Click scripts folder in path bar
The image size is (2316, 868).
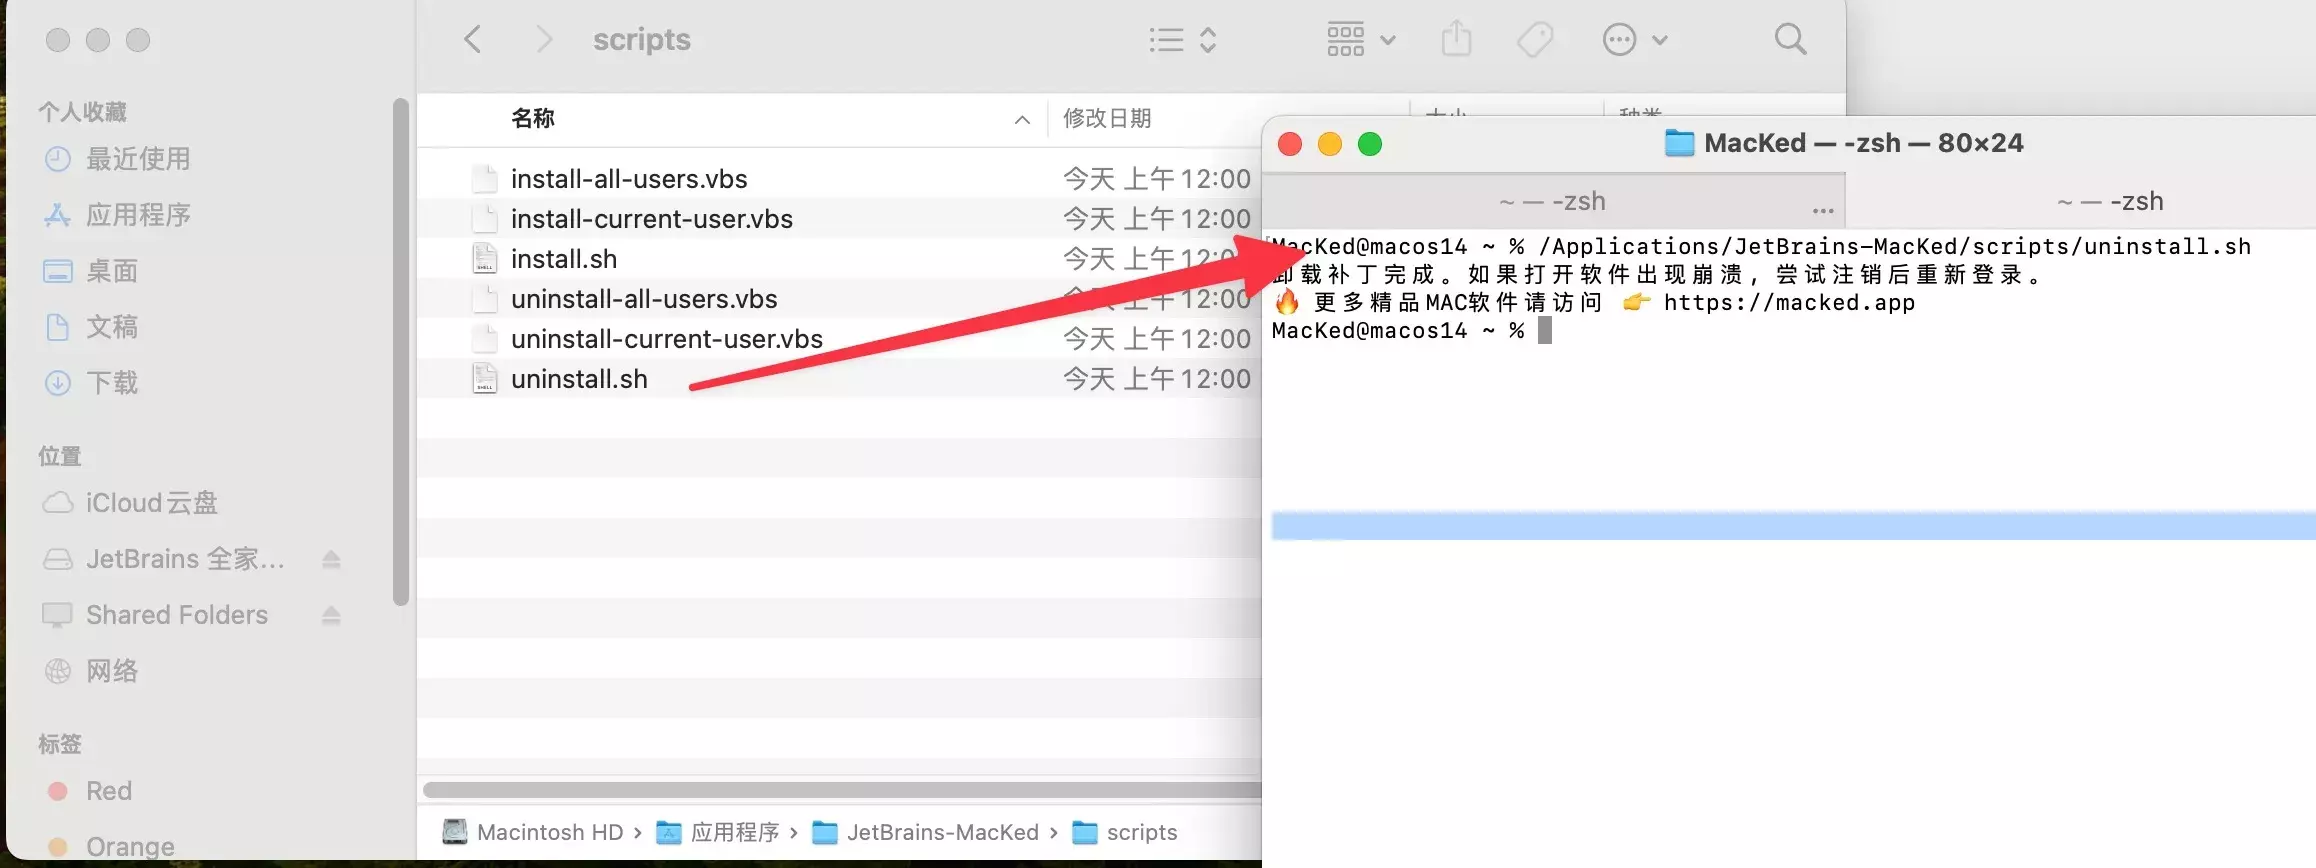(1125, 832)
